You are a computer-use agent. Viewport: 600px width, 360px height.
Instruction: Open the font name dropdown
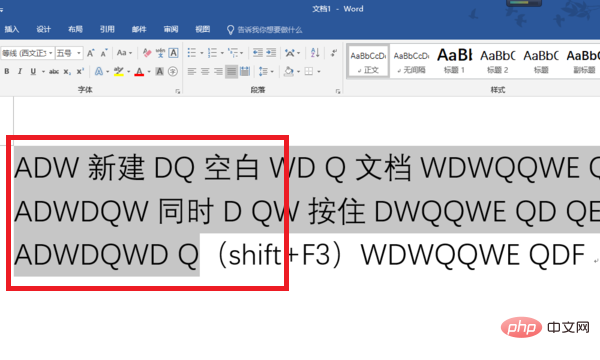click(51, 53)
